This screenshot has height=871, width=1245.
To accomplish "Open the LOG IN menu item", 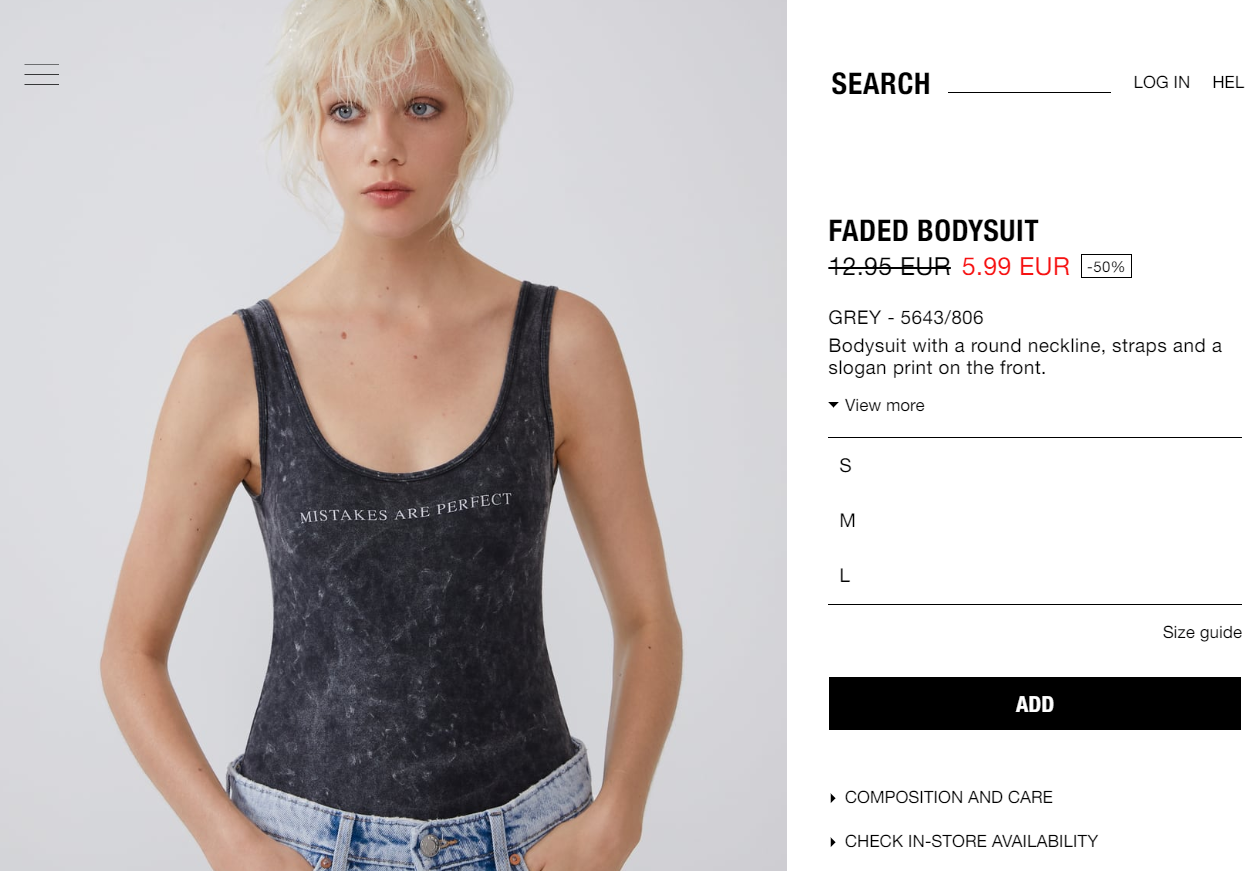I will tap(1161, 82).
